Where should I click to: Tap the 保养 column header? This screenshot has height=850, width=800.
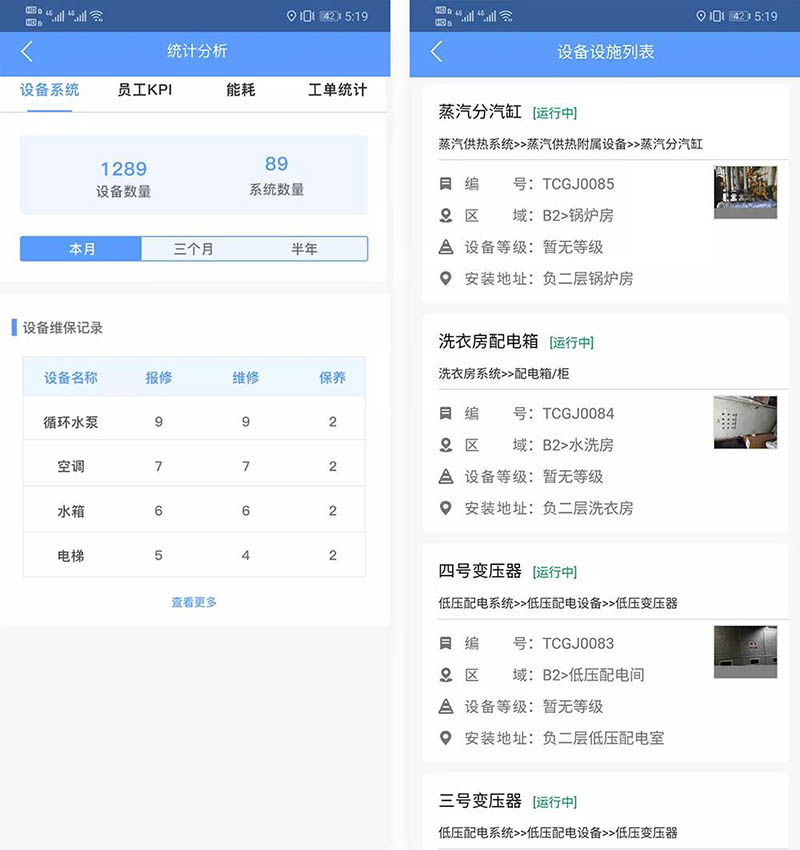coord(332,377)
